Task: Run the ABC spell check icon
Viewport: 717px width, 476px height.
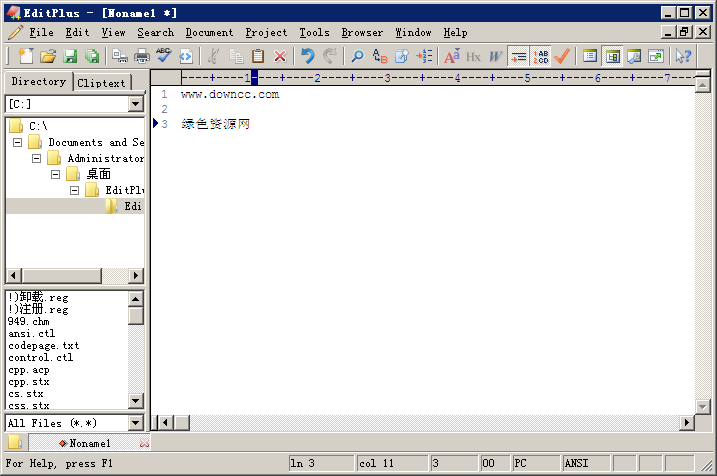Action: 164,57
